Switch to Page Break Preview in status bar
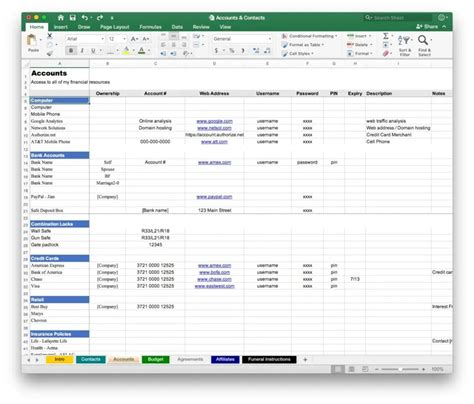Viewport: 474px width, 404px height. coord(365,369)
